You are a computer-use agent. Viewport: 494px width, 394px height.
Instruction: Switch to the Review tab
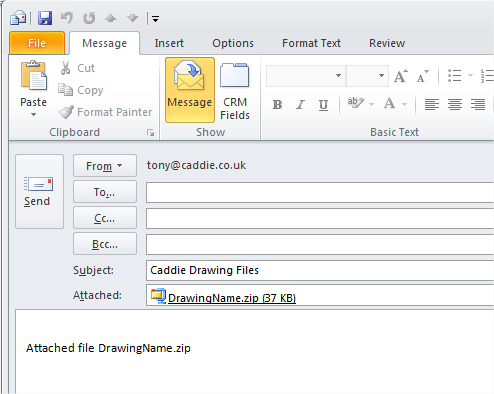point(387,43)
